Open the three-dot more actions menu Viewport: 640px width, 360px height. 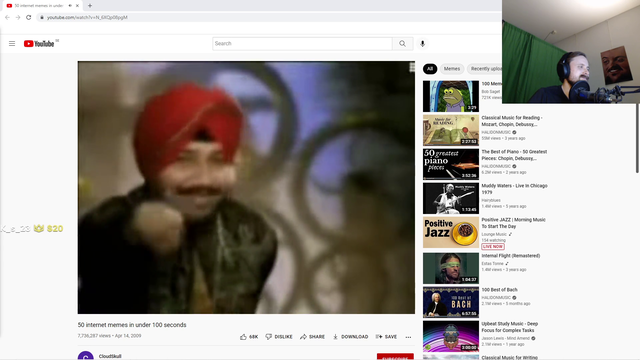click(x=408, y=337)
